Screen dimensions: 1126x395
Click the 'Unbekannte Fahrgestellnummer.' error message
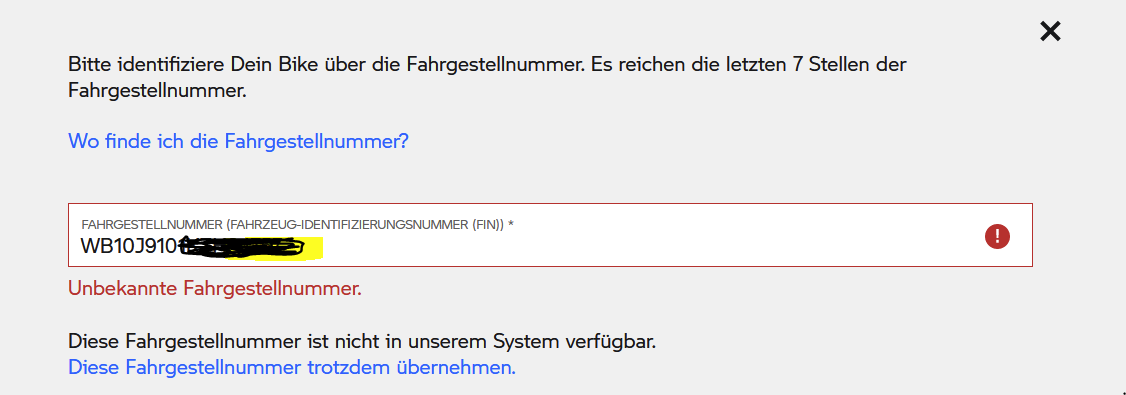coord(215,289)
